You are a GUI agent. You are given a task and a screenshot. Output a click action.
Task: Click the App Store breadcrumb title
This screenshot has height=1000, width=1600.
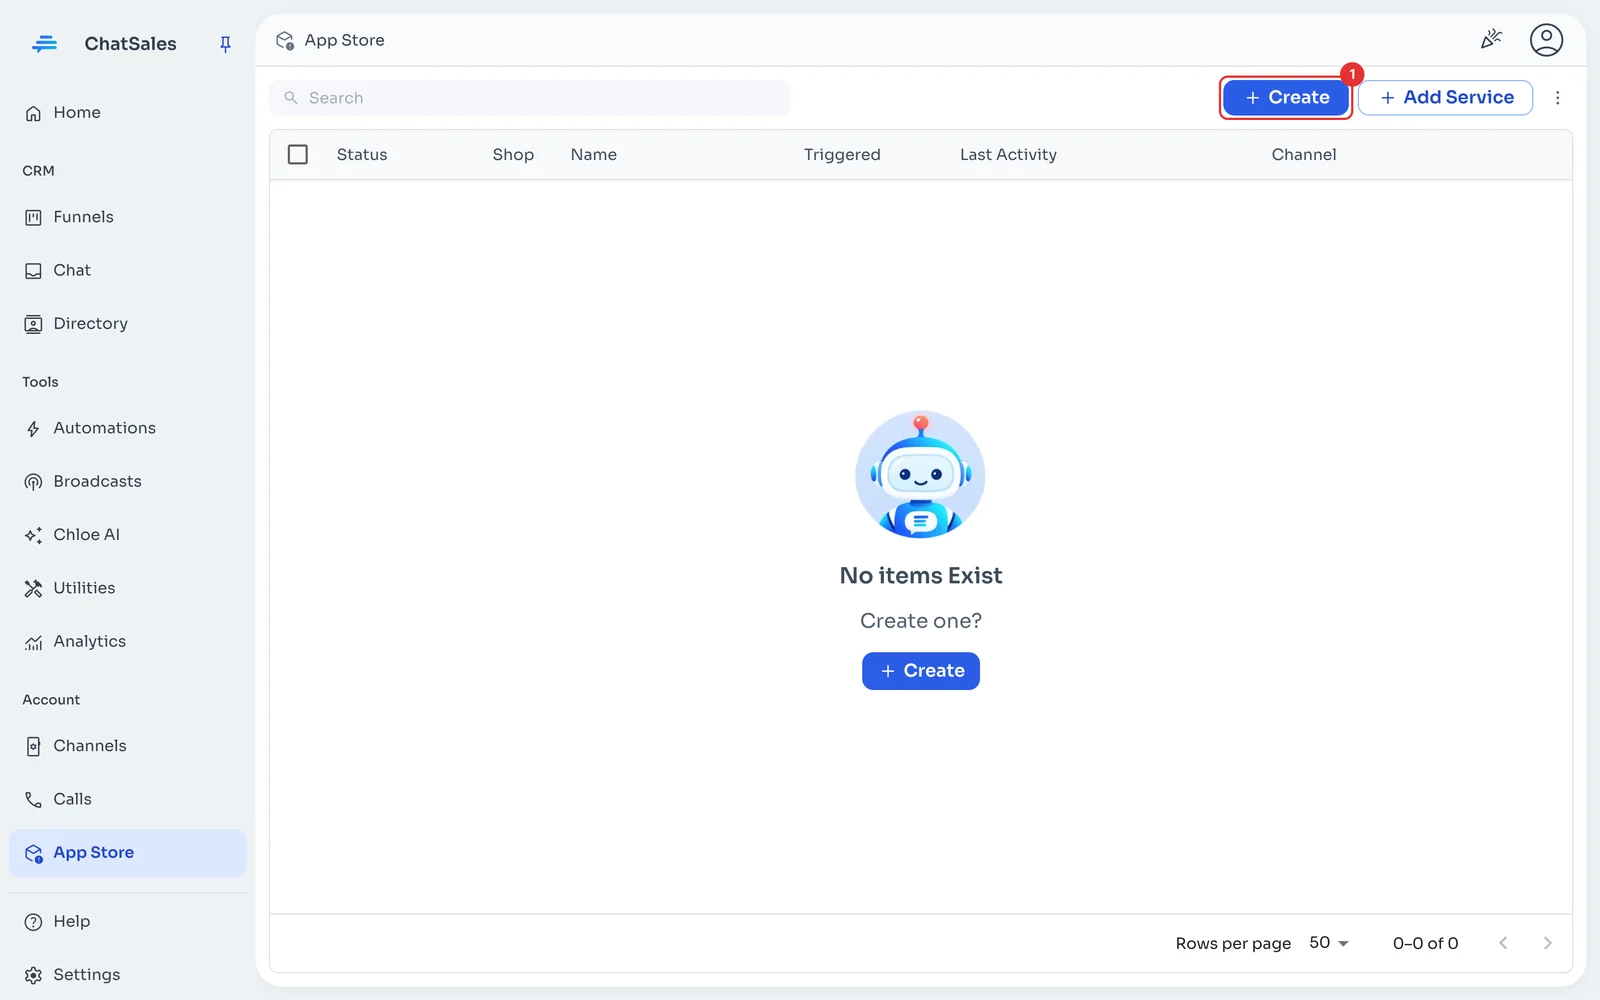click(344, 40)
